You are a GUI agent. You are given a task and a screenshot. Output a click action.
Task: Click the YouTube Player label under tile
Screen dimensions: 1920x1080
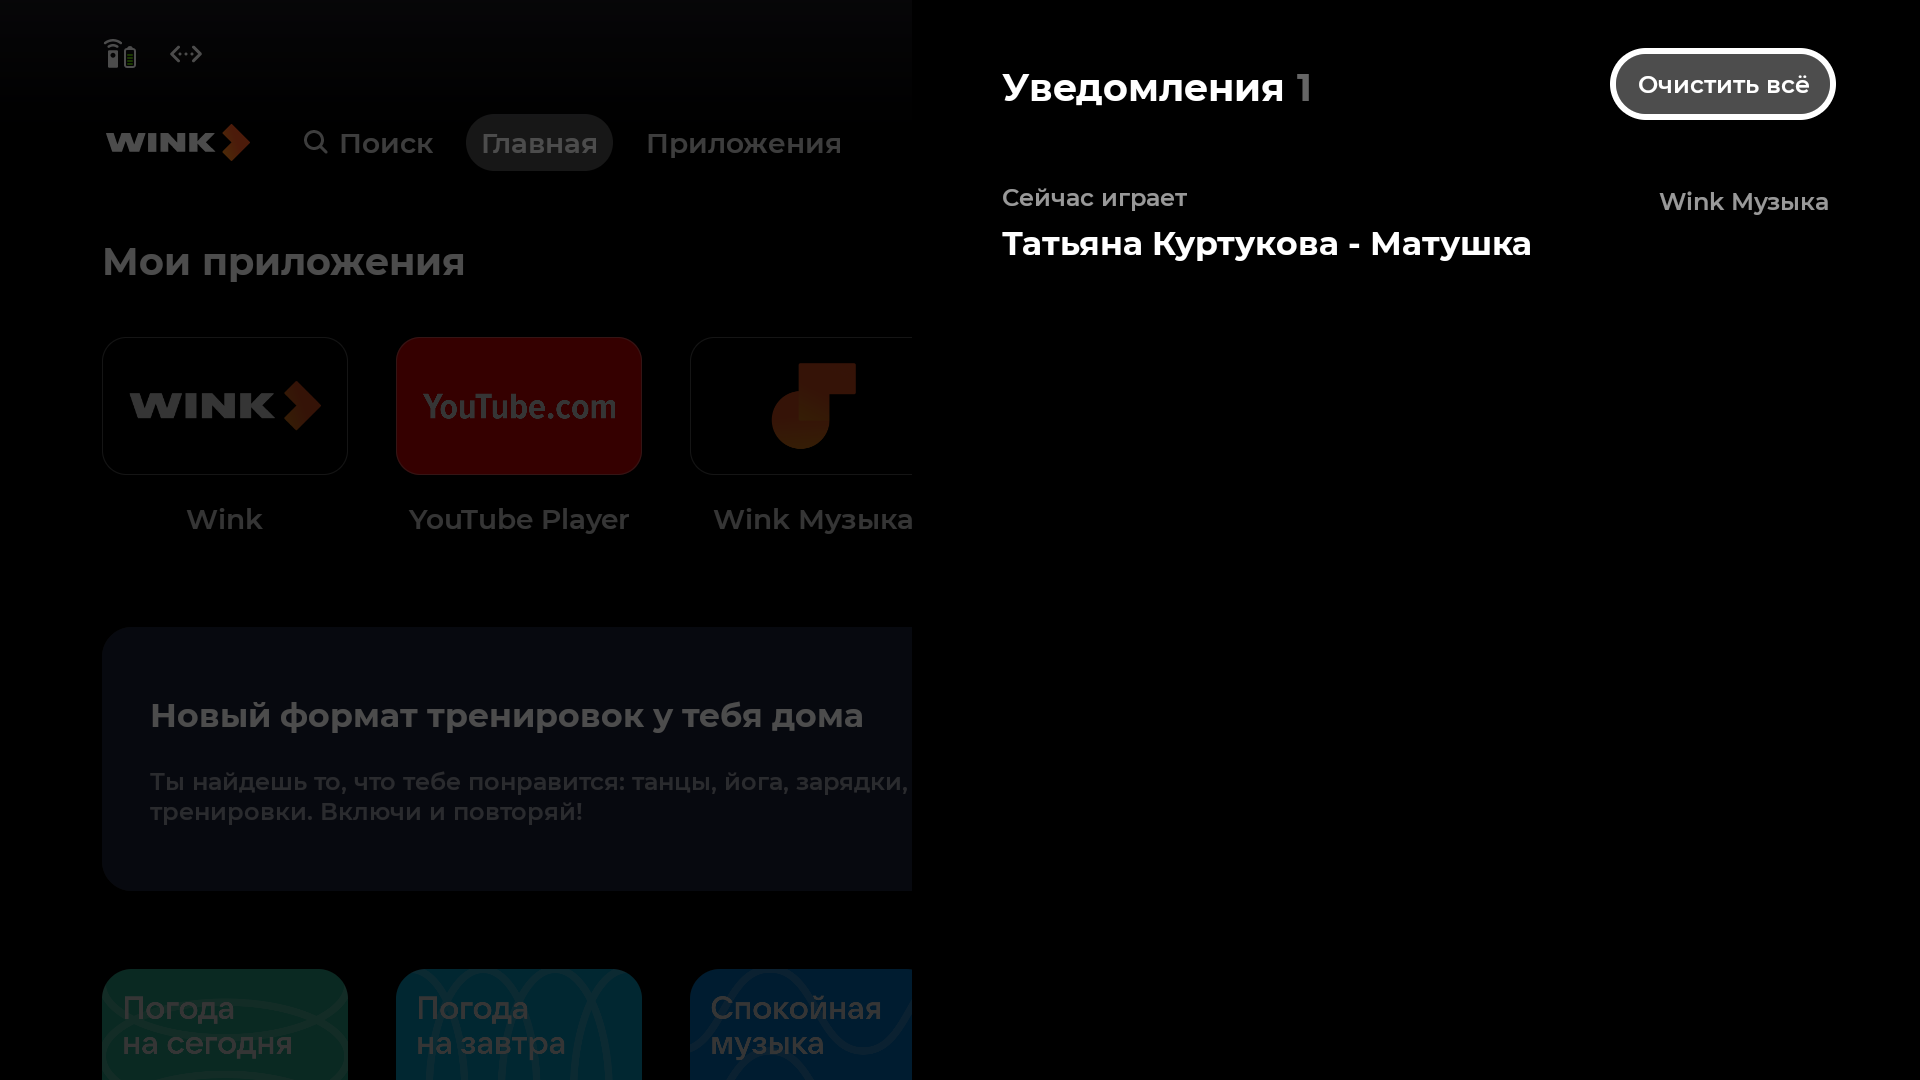(x=519, y=520)
